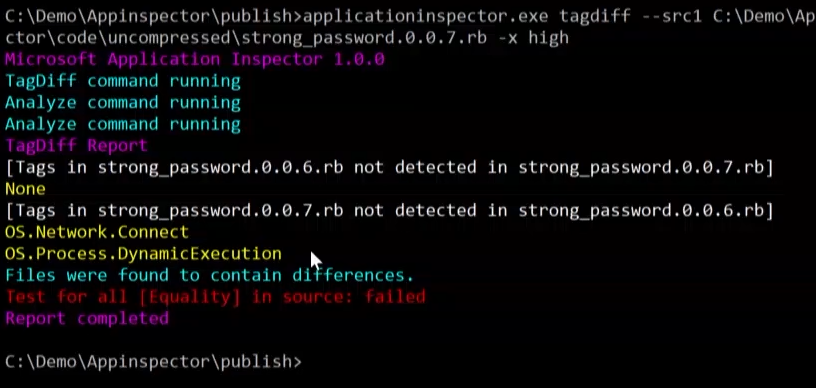Click the 'tagdiff' argument in the command

point(595,16)
